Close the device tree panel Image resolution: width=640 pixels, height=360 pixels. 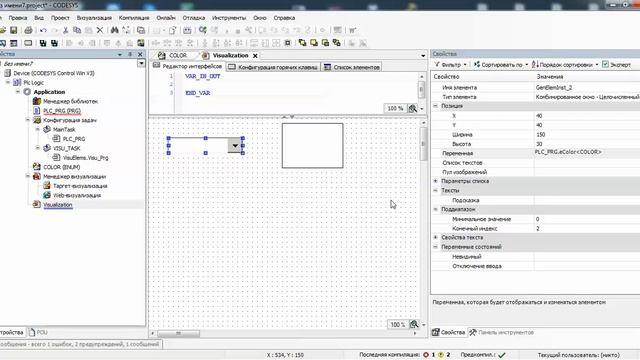tap(140, 54)
